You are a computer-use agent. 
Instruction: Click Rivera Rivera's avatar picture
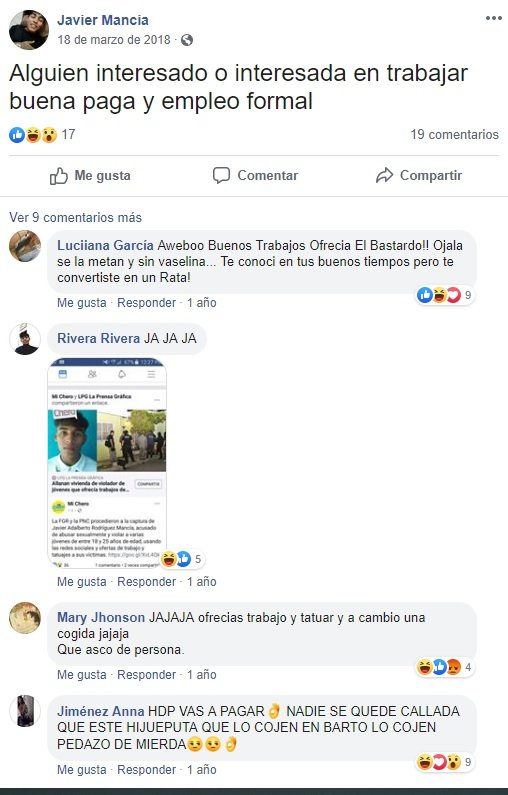[x=25, y=339]
